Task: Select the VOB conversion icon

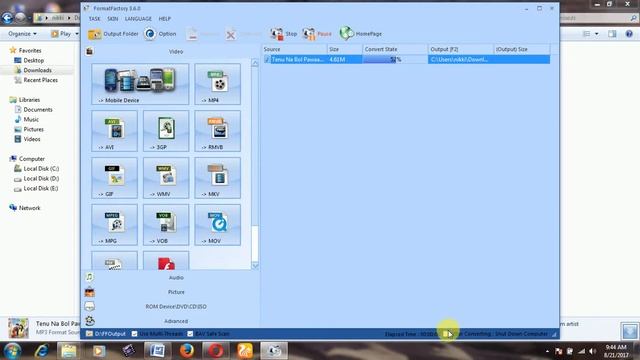Action: pos(166,224)
